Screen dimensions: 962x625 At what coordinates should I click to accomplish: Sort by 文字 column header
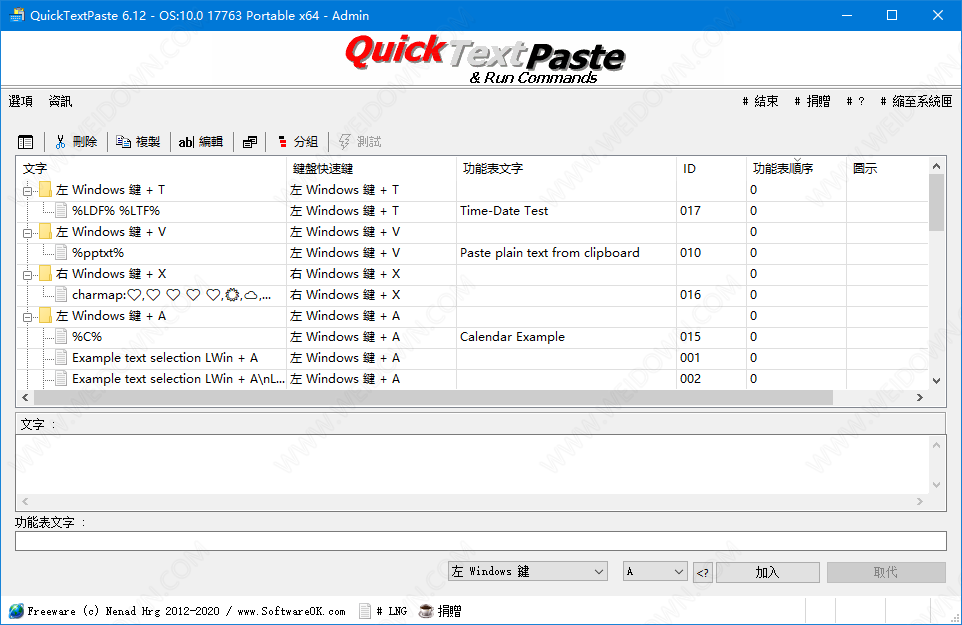coord(152,168)
